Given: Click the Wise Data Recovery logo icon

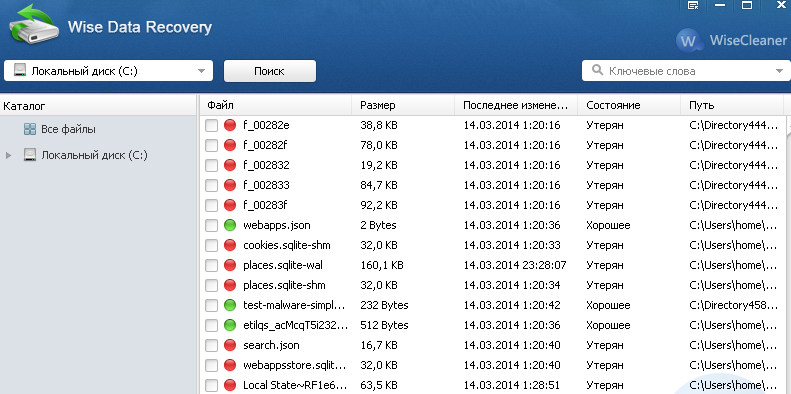Looking at the screenshot, I should click(x=33, y=24).
